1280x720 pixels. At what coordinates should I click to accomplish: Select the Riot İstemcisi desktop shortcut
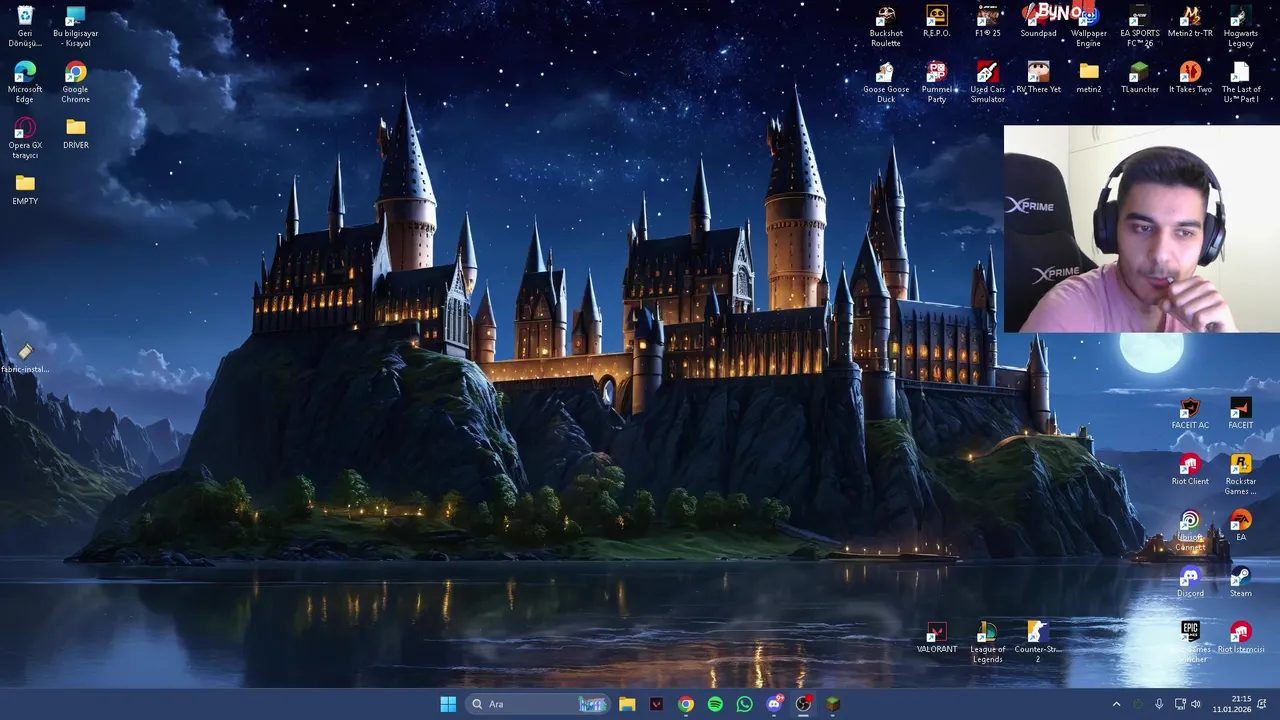[1240, 638]
